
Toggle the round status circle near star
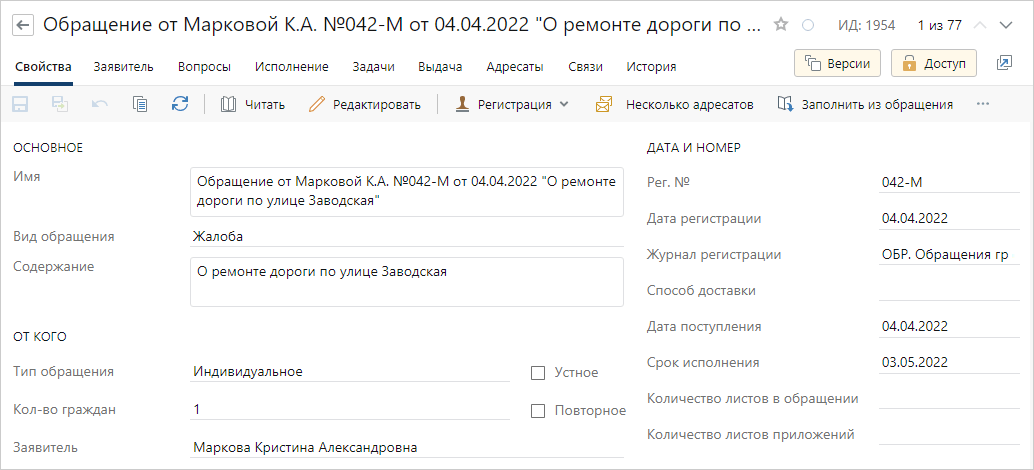click(x=808, y=26)
